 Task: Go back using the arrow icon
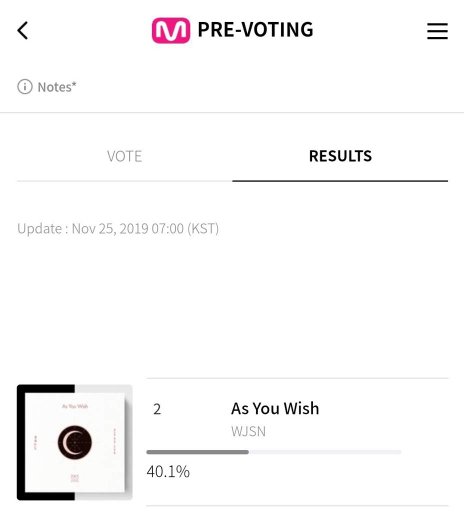(x=22, y=31)
